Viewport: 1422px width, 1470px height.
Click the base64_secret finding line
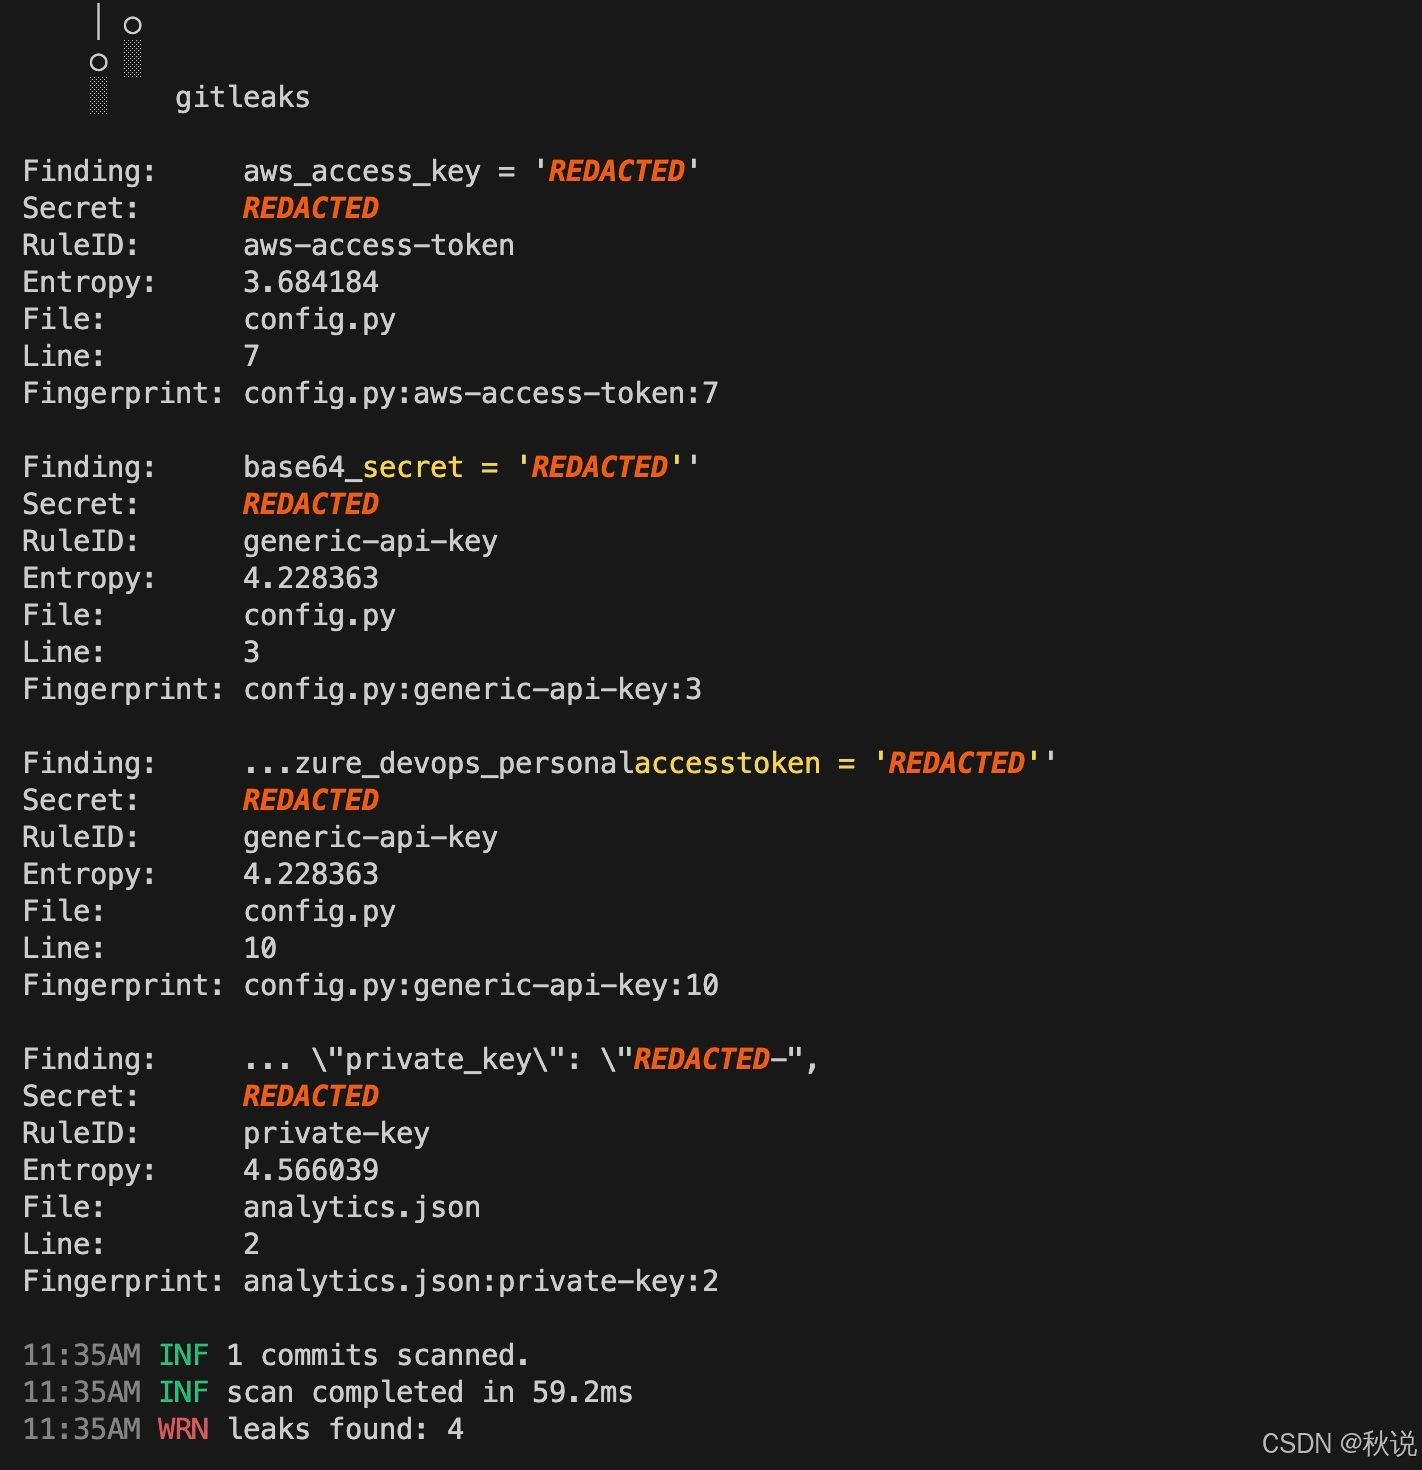pos(471,467)
